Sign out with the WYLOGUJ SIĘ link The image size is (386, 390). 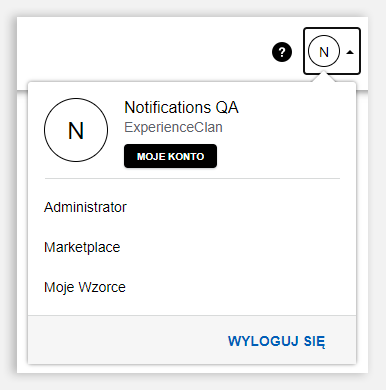276,341
